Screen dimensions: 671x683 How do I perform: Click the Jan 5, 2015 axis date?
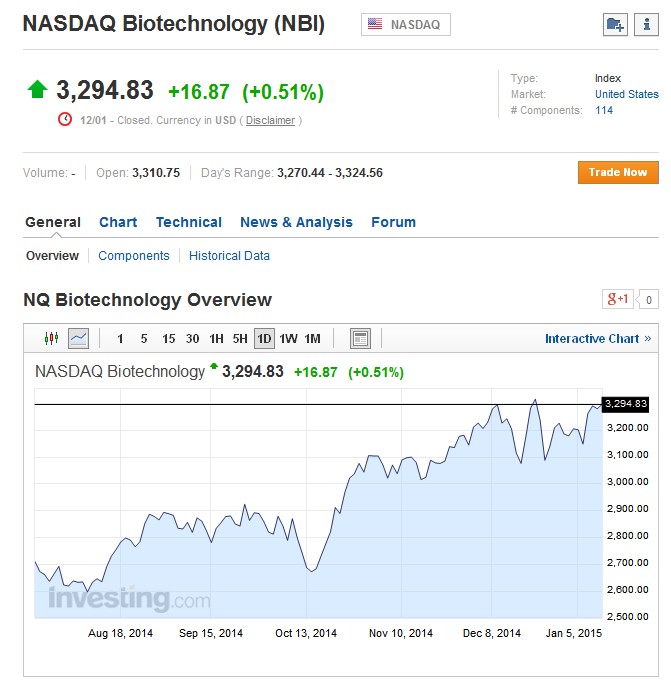coord(573,633)
